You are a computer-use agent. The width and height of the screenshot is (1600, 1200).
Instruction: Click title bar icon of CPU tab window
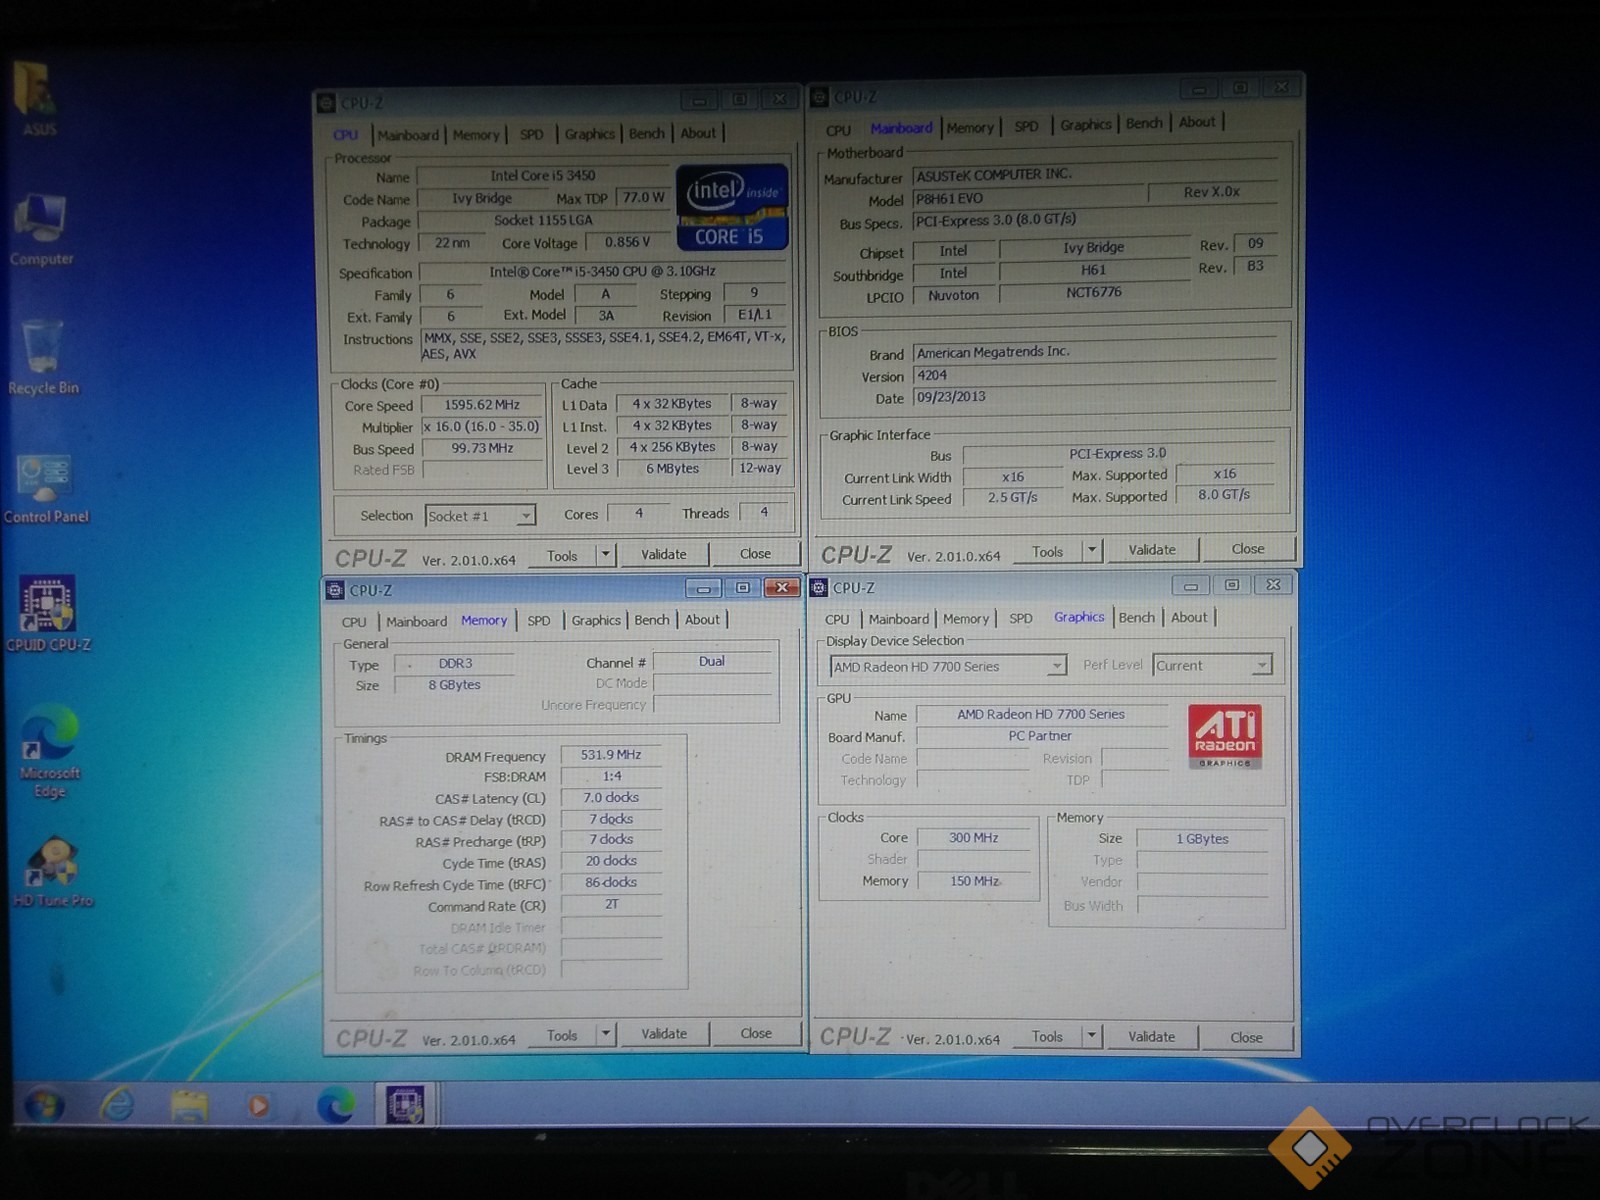[326, 103]
